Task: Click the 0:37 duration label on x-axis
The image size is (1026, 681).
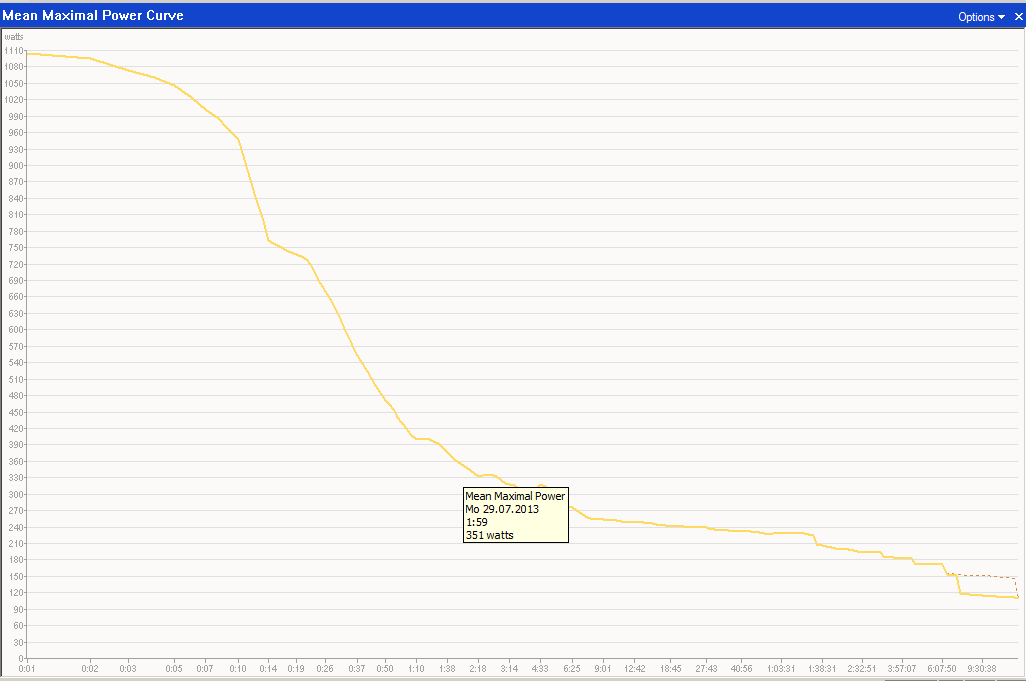Action: [356, 669]
